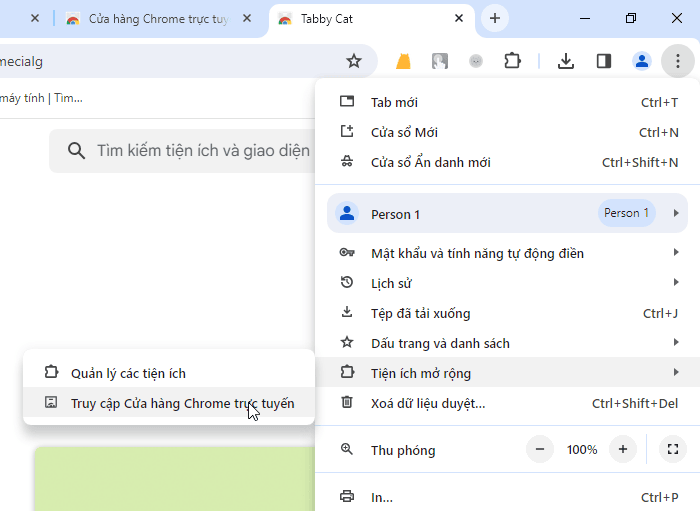
Task: Click the green banner on the store page
Action: click(175, 478)
